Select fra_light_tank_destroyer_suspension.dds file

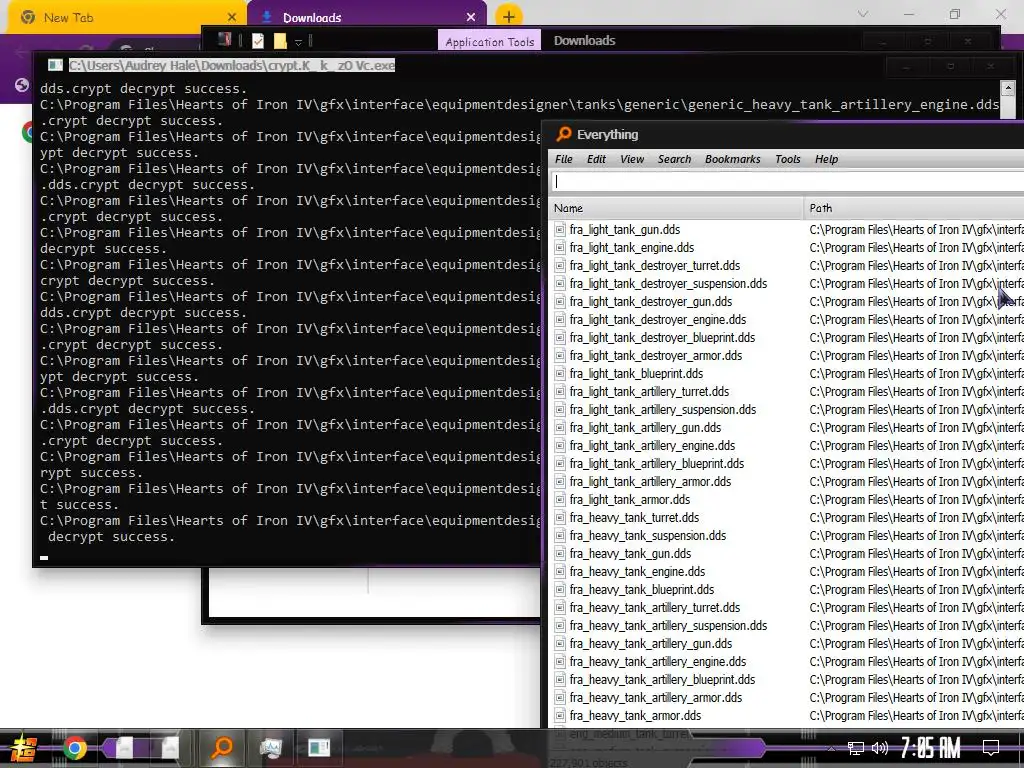668,283
